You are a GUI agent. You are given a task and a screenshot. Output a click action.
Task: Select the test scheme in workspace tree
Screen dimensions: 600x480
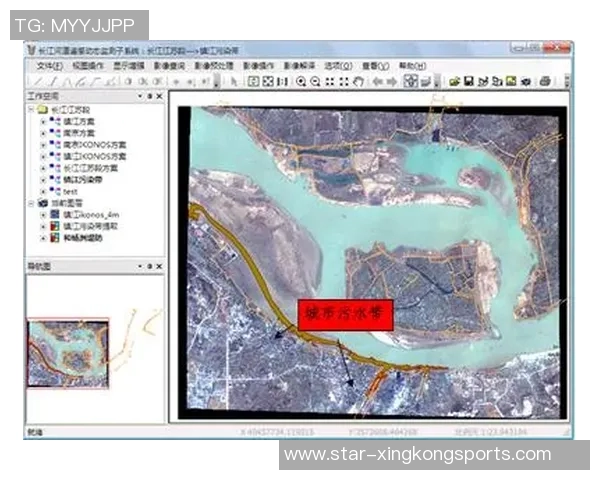point(70,191)
